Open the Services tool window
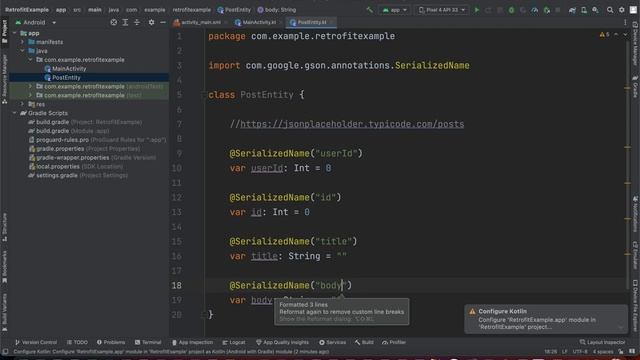 pos(332,342)
